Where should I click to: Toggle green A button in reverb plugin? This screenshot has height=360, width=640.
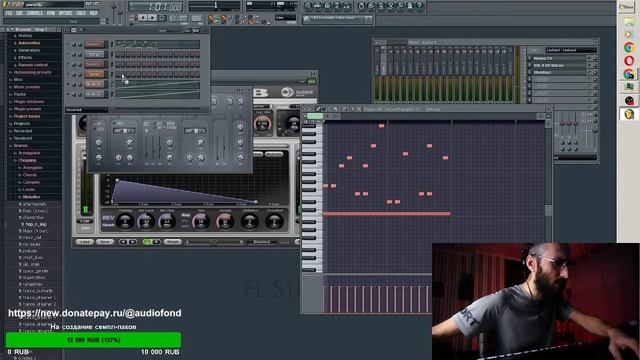pyautogui.click(x=147, y=242)
